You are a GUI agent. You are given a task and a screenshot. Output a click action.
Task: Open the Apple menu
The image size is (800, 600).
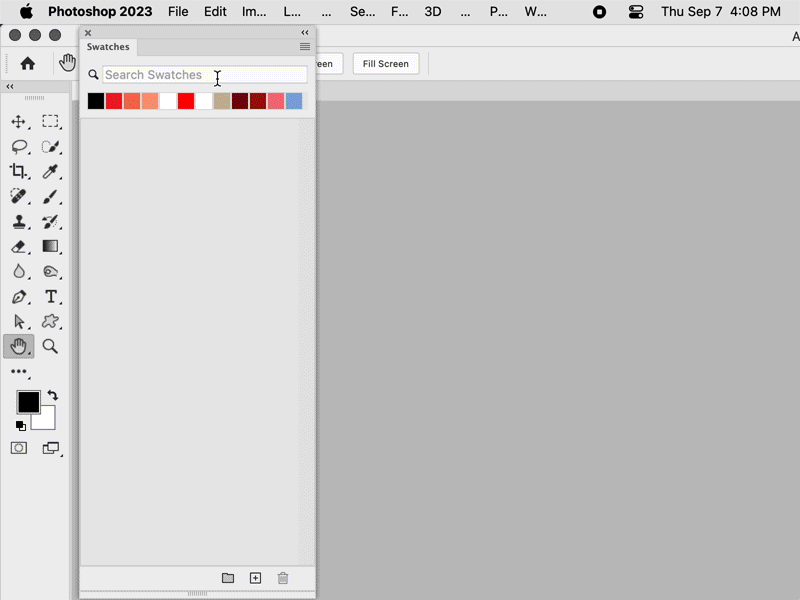27,11
